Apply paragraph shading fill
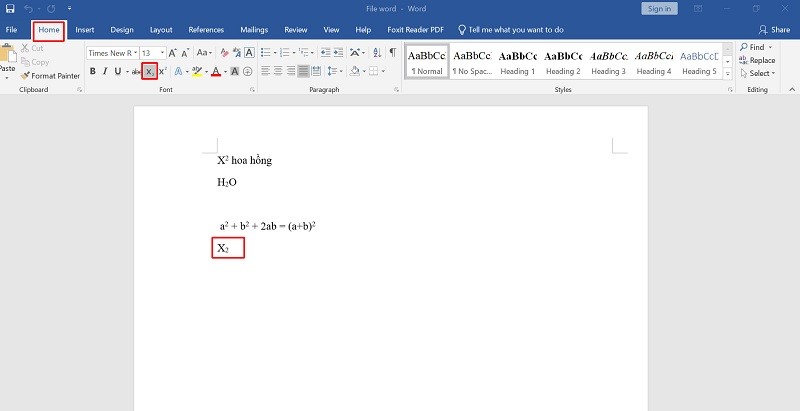This screenshot has width=800, height=411. coord(356,71)
